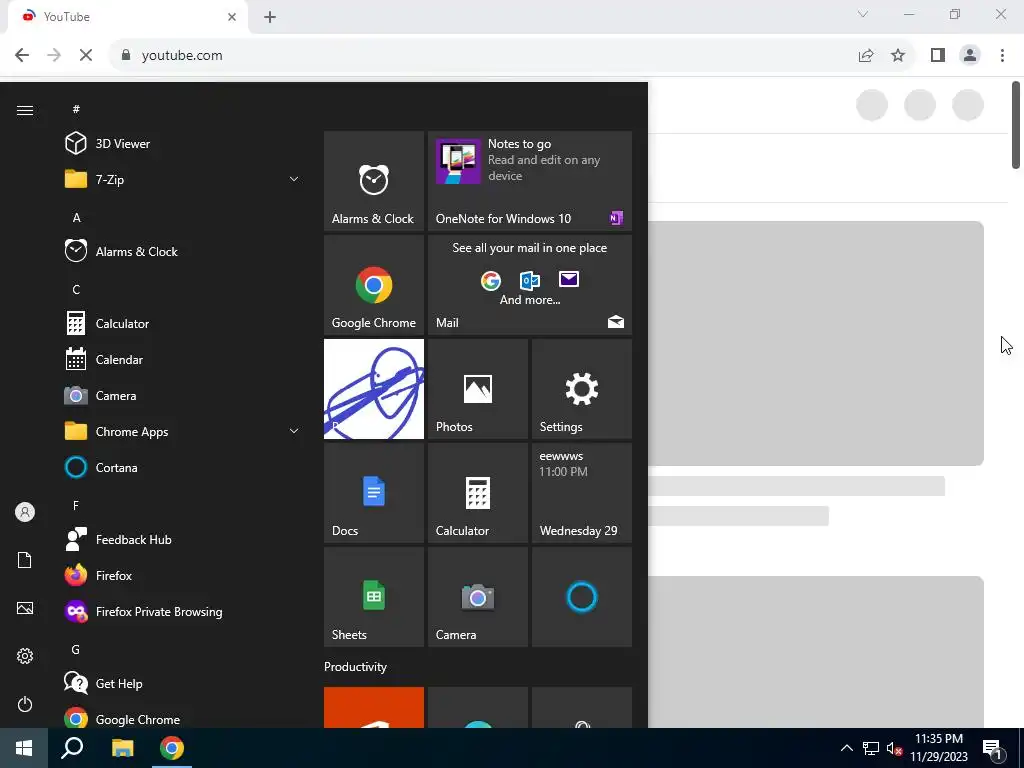This screenshot has height=768, width=1024.
Task: Open the blue scribble drawing tile
Action: point(374,389)
